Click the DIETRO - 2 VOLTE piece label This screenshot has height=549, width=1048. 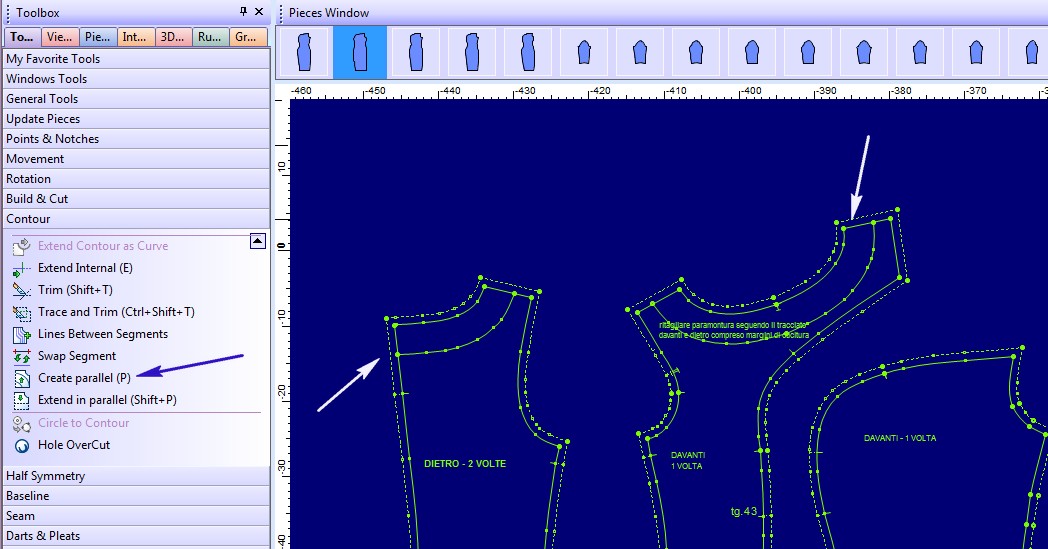pyautogui.click(x=465, y=463)
